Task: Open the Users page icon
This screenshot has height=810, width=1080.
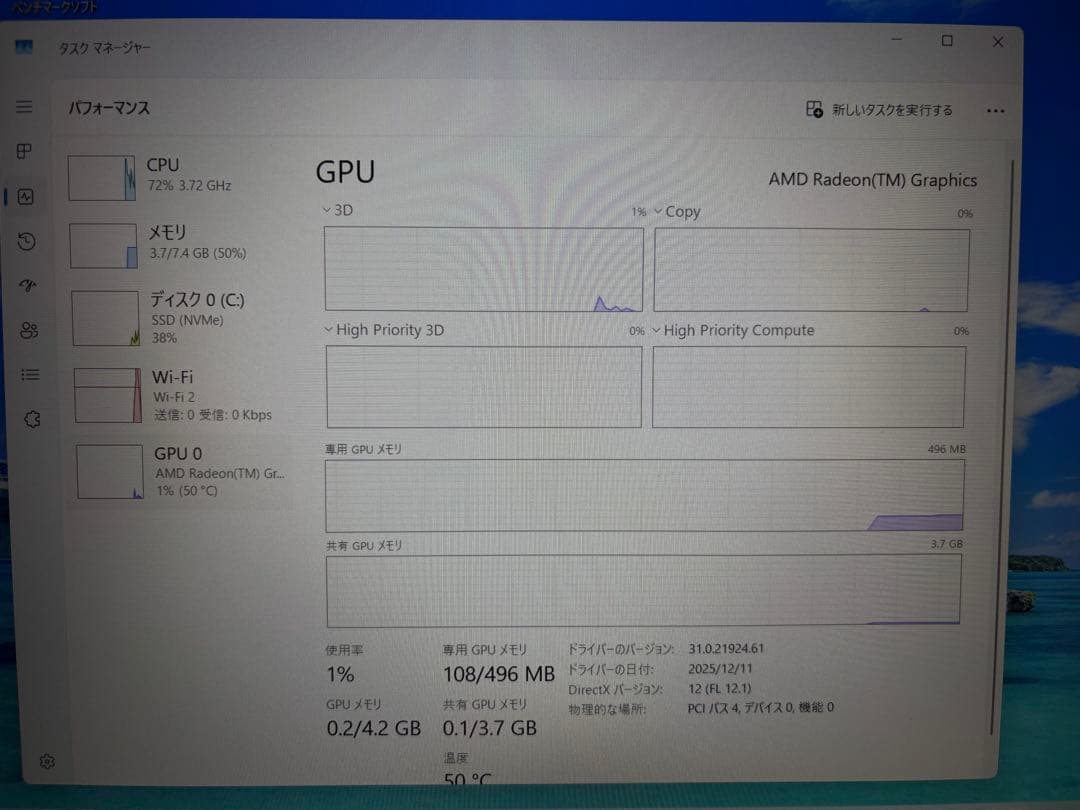Action: coord(28,330)
